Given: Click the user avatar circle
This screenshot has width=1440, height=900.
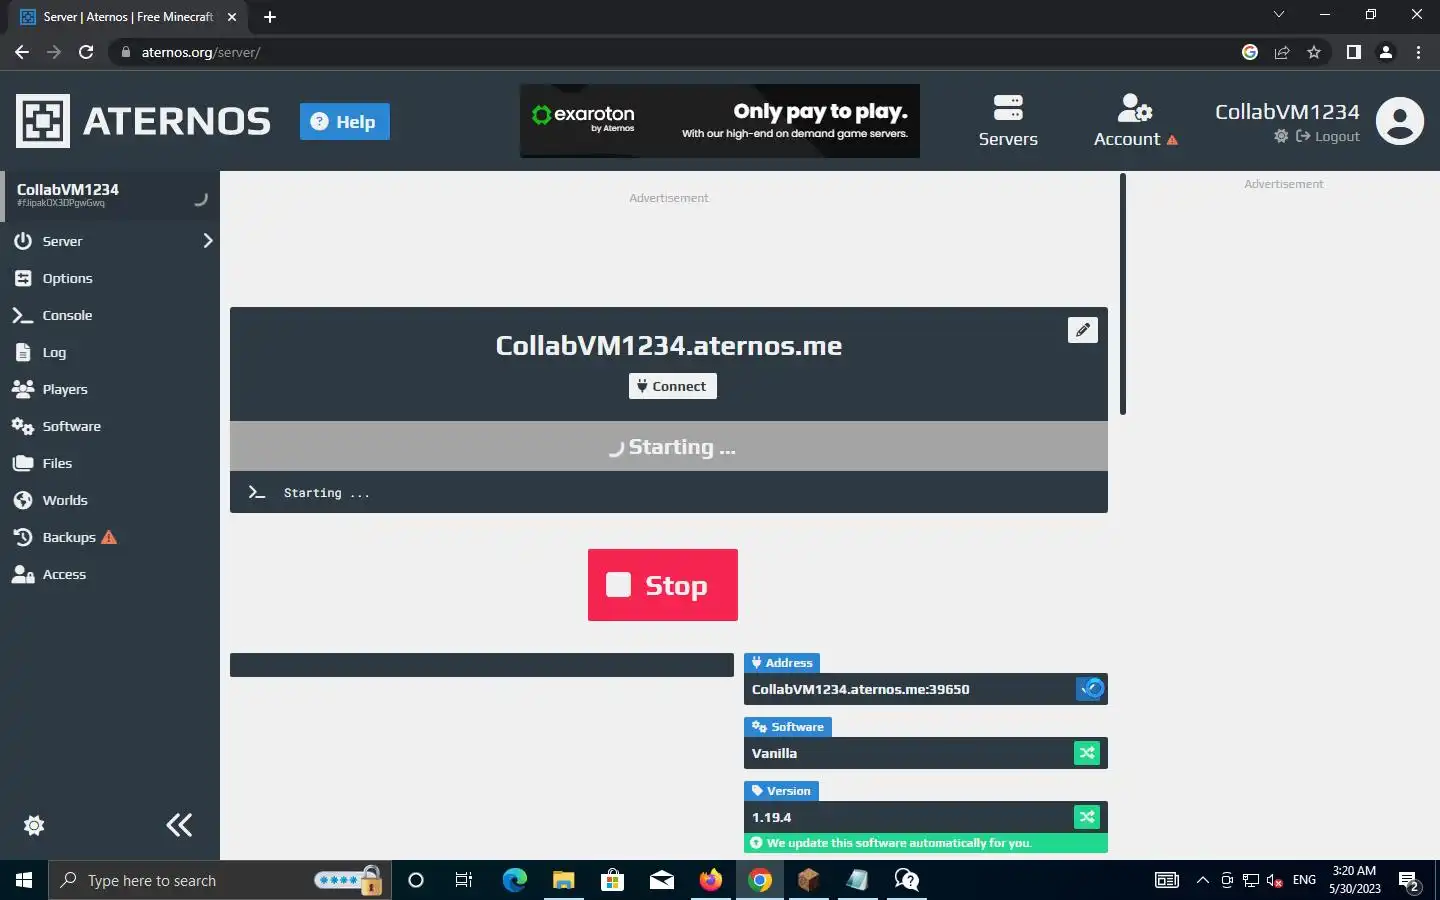Looking at the screenshot, I should coord(1400,121).
